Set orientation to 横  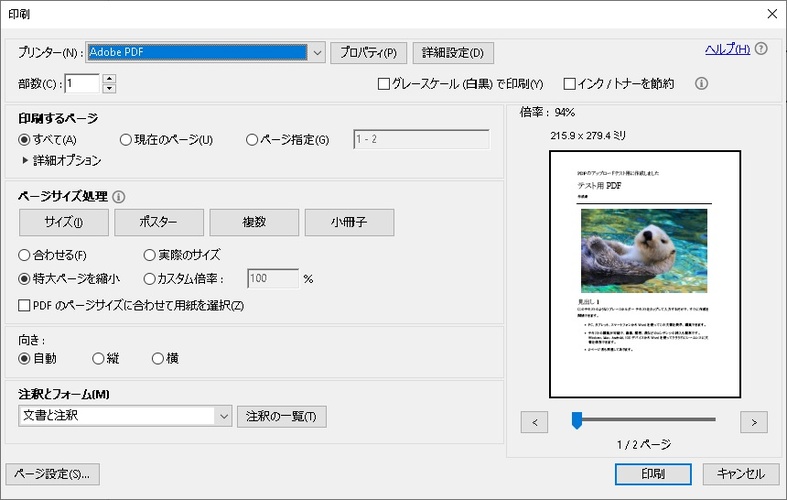[x=158, y=358]
